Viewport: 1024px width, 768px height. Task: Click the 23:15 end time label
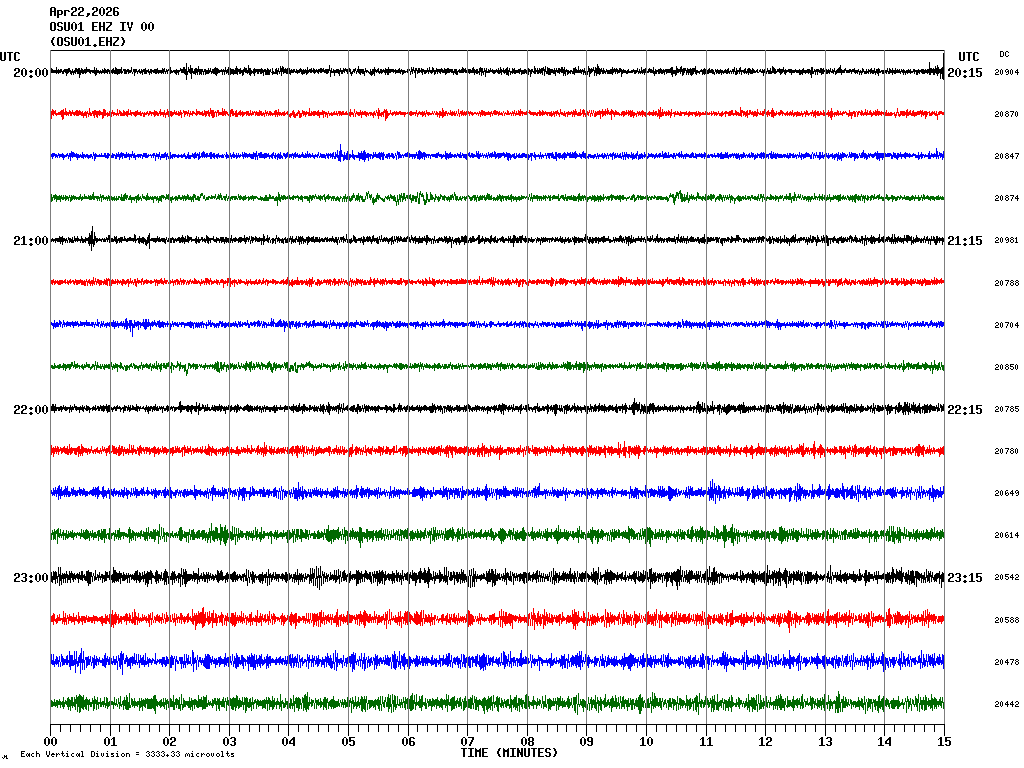(965, 578)
